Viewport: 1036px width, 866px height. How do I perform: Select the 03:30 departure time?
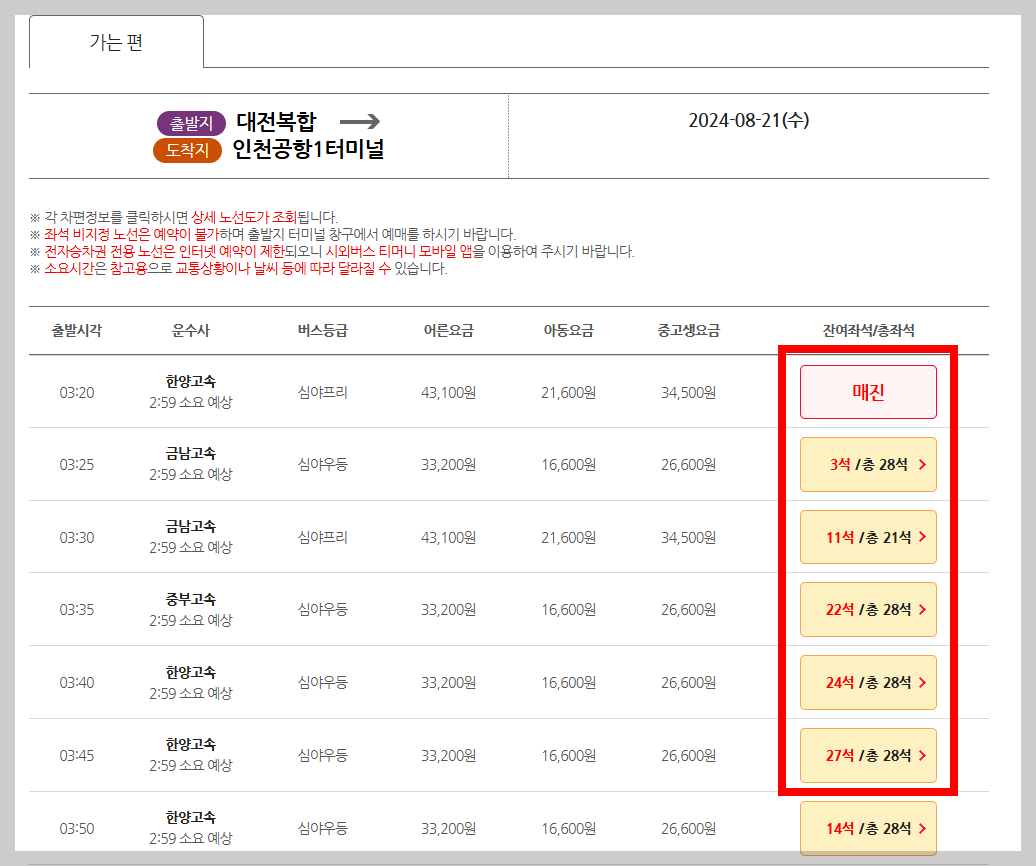pos(77,537)
